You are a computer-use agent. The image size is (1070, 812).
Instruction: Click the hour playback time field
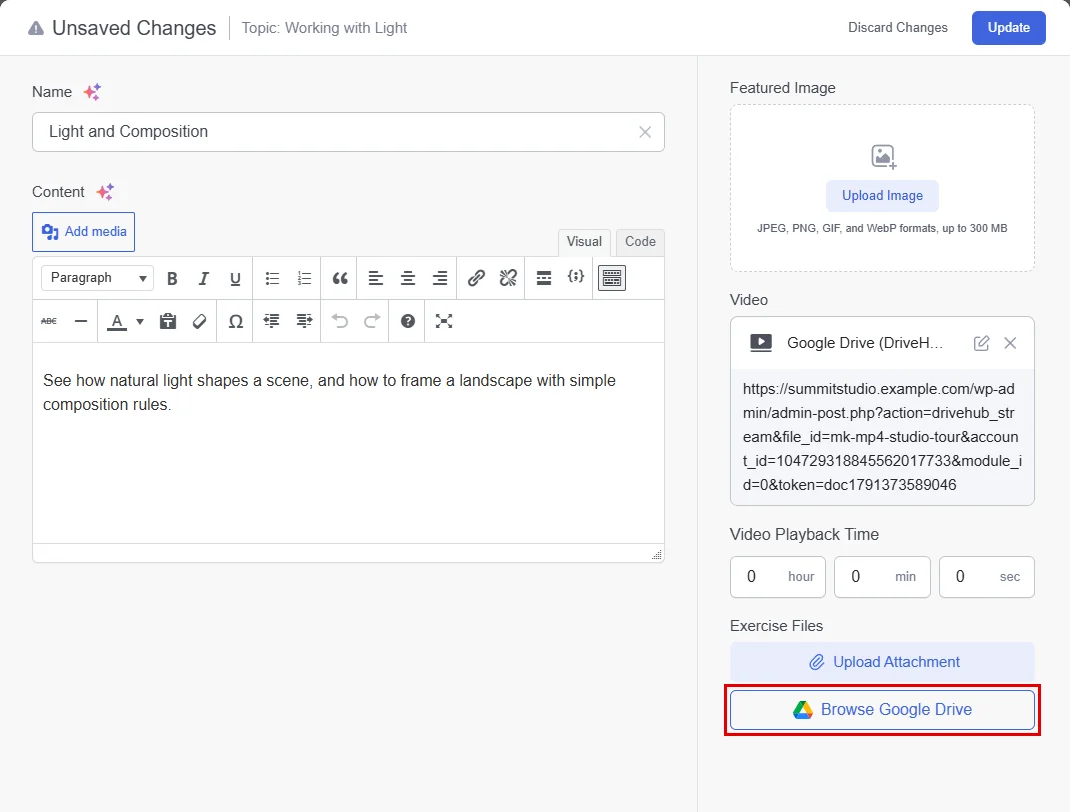click(778, 577)
